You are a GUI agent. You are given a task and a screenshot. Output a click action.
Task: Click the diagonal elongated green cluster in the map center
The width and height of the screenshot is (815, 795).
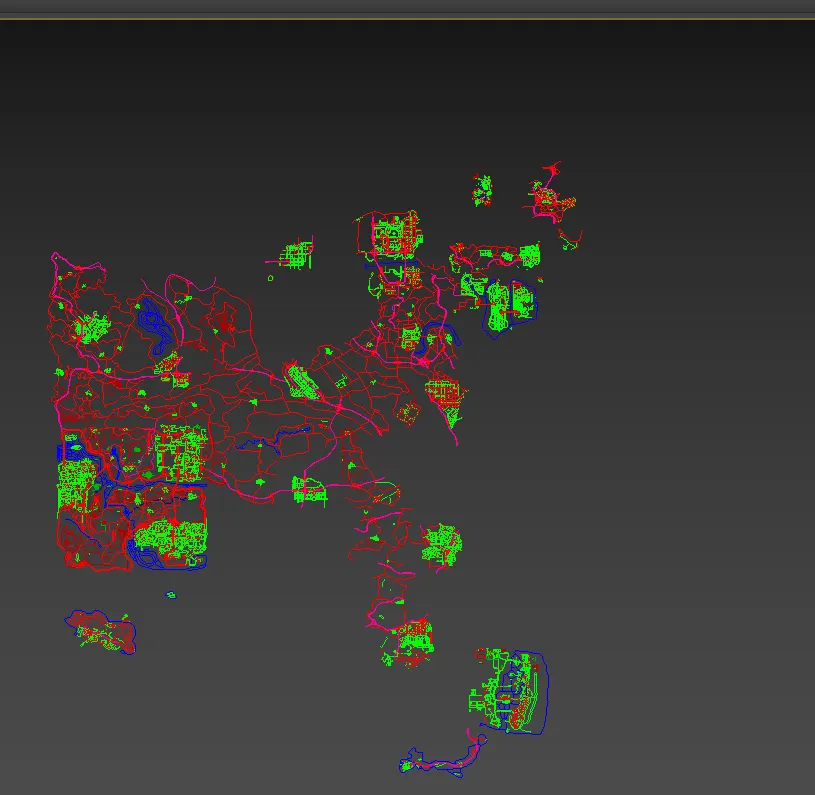[300, 381]
